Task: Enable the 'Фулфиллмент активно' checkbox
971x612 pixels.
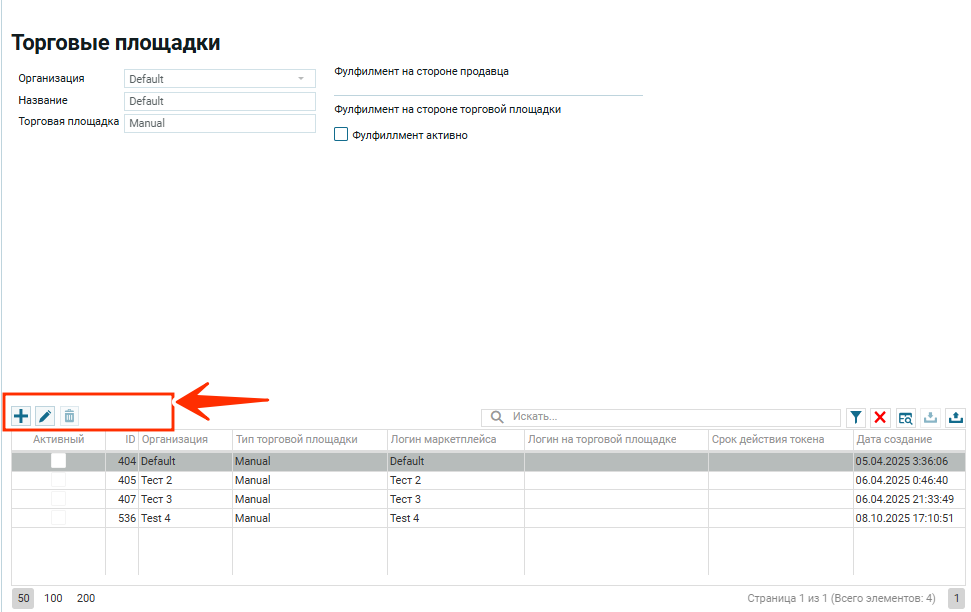Action: (x=341, y=135)
